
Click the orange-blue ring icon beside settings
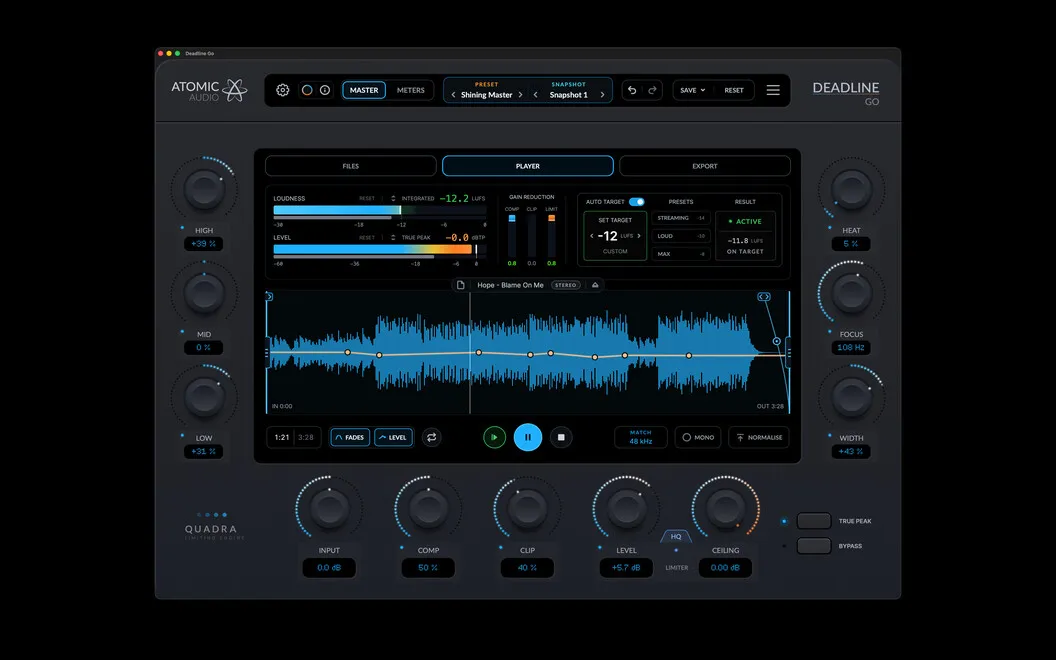[307, 90]
